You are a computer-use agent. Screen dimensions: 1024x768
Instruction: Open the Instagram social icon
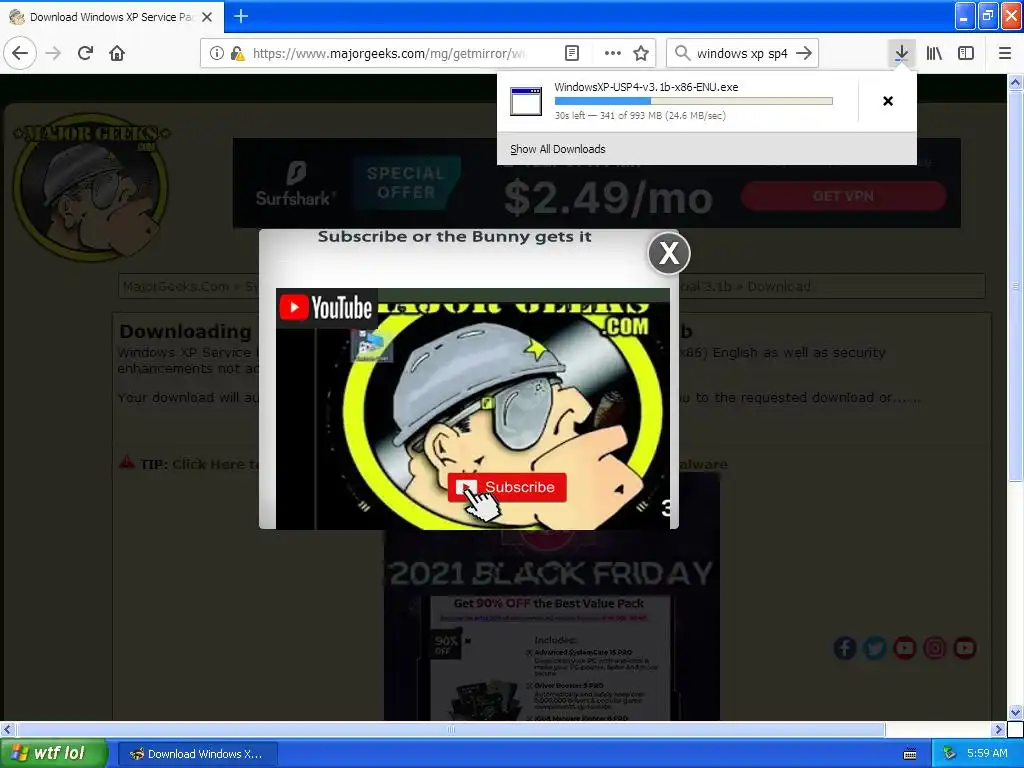[x=935, y=648]
